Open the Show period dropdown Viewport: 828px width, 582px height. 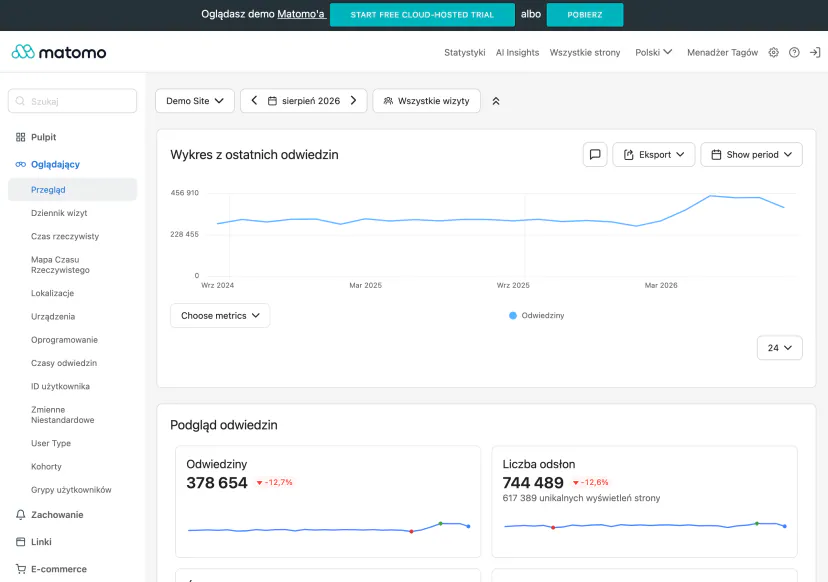751,154
